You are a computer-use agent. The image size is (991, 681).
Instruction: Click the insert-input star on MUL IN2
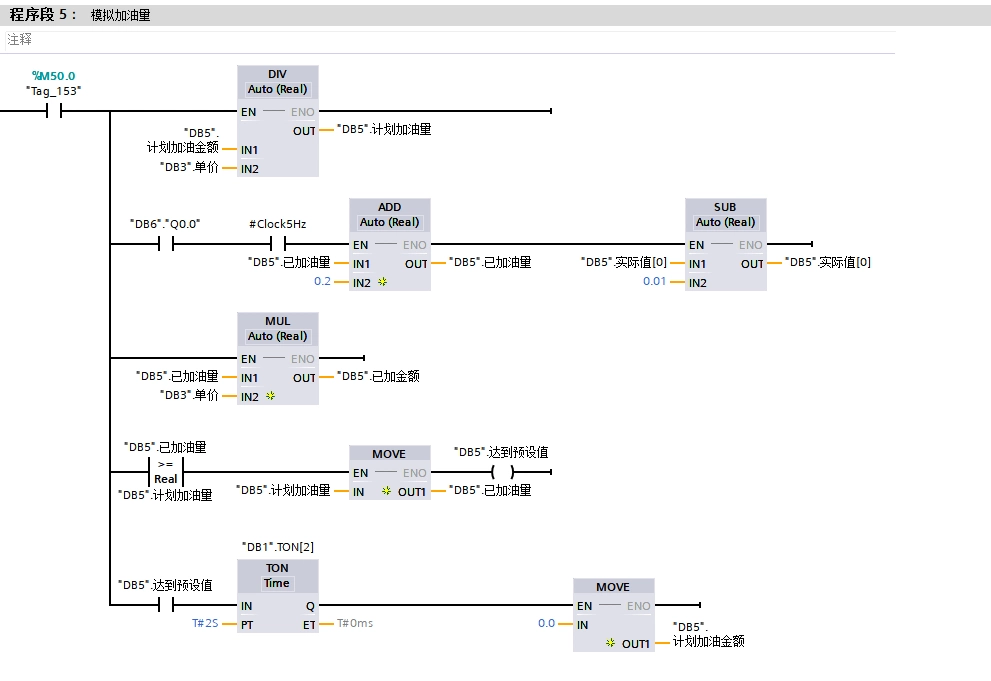coord(271,395)
